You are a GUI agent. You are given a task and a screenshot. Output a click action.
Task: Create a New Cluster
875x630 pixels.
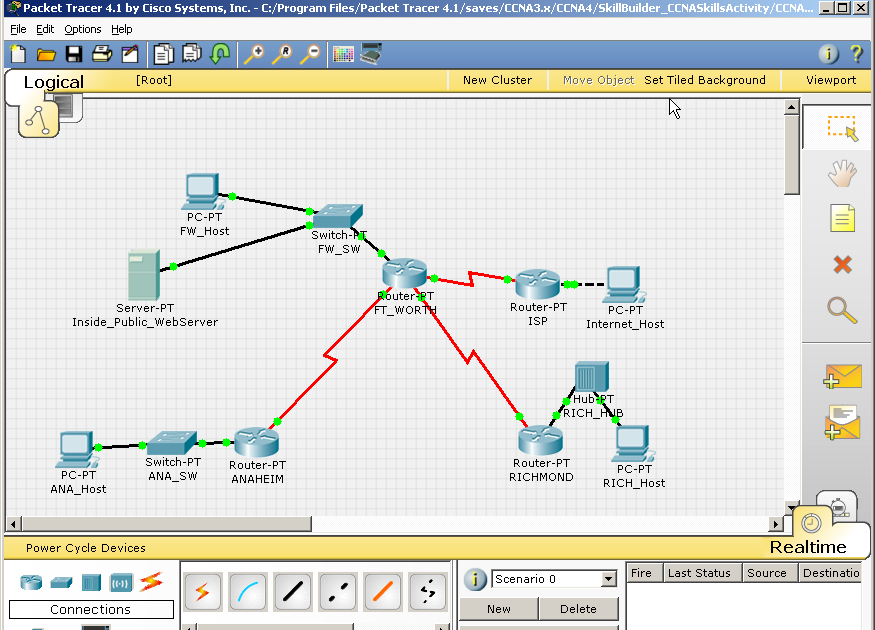pos(497,80)
